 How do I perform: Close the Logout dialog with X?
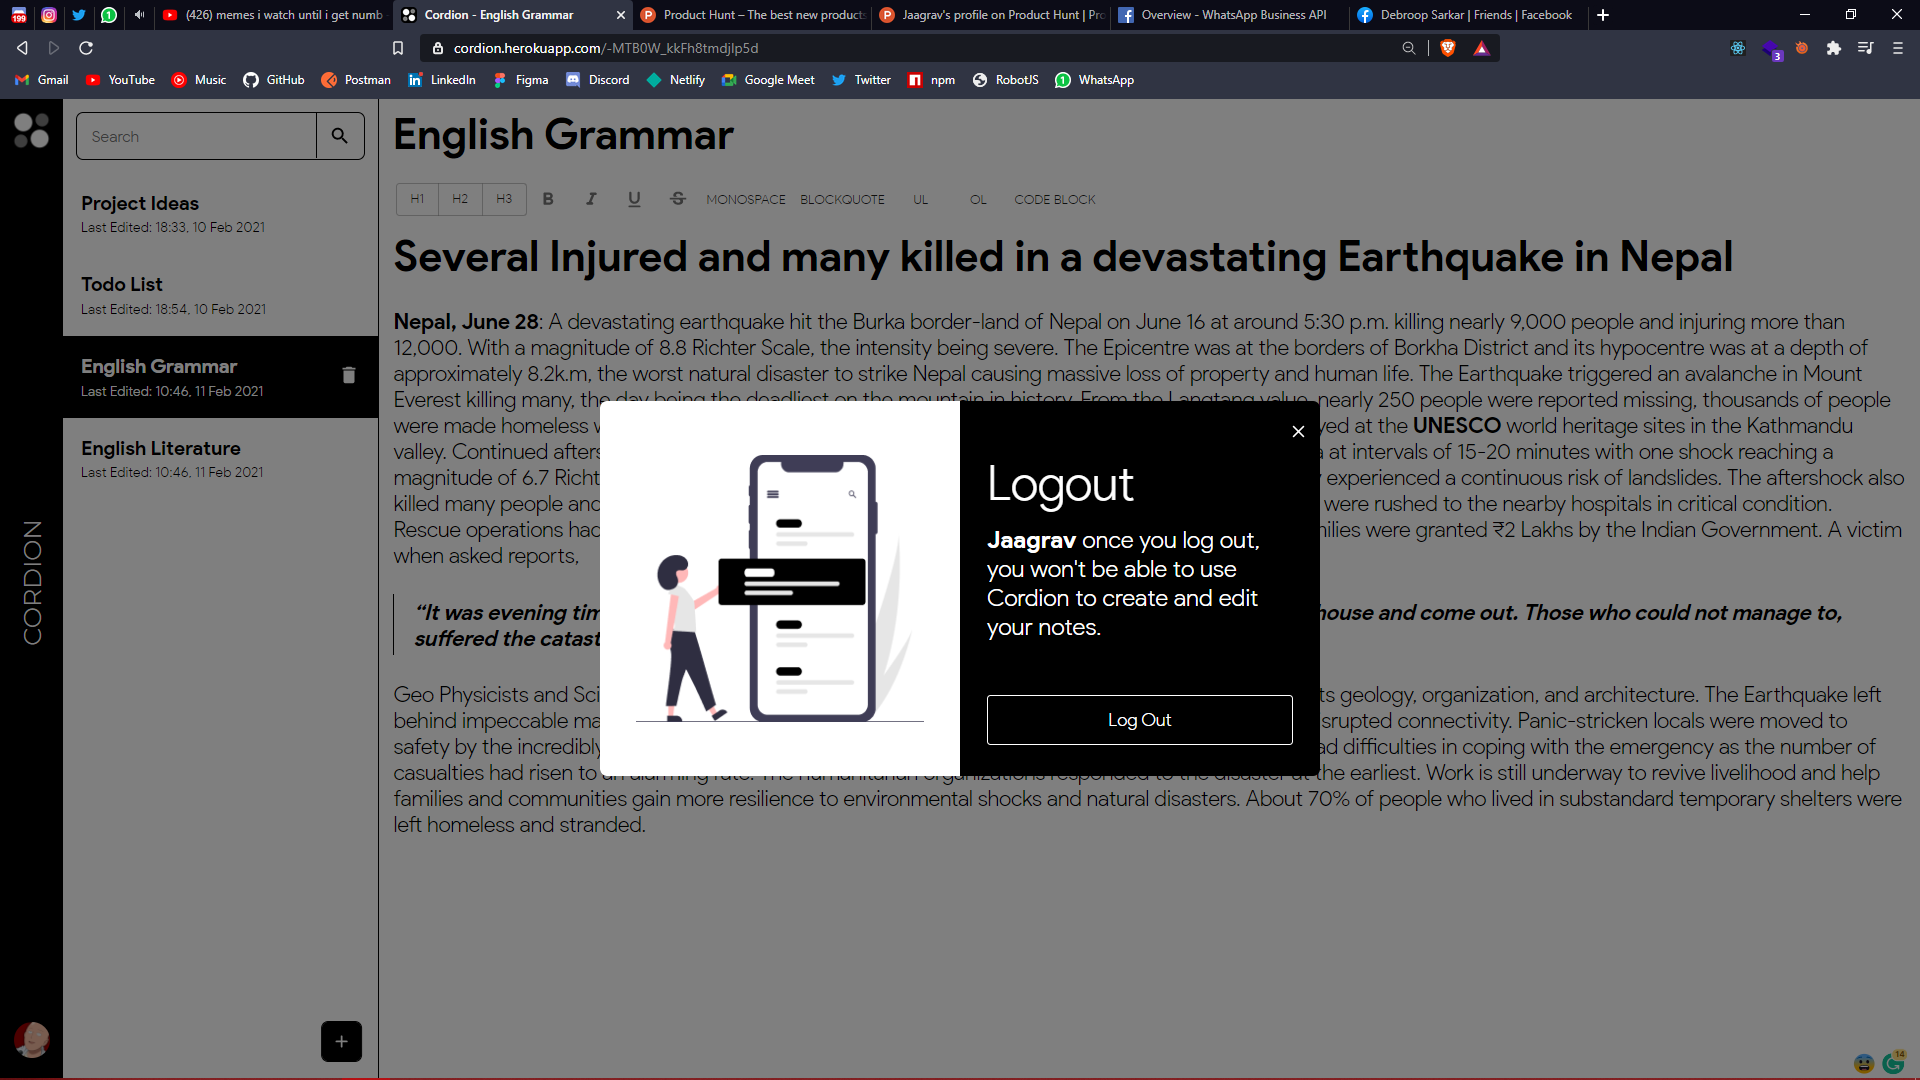(x=1298, y=431)
